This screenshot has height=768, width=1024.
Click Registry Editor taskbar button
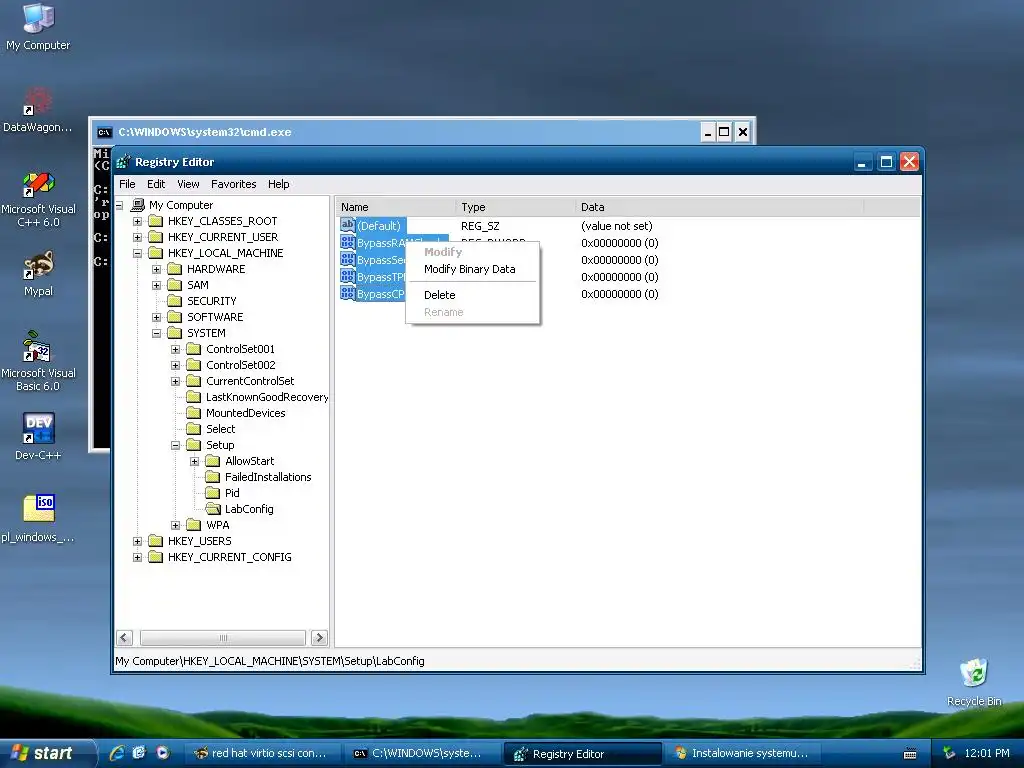(x=583, y=753)
